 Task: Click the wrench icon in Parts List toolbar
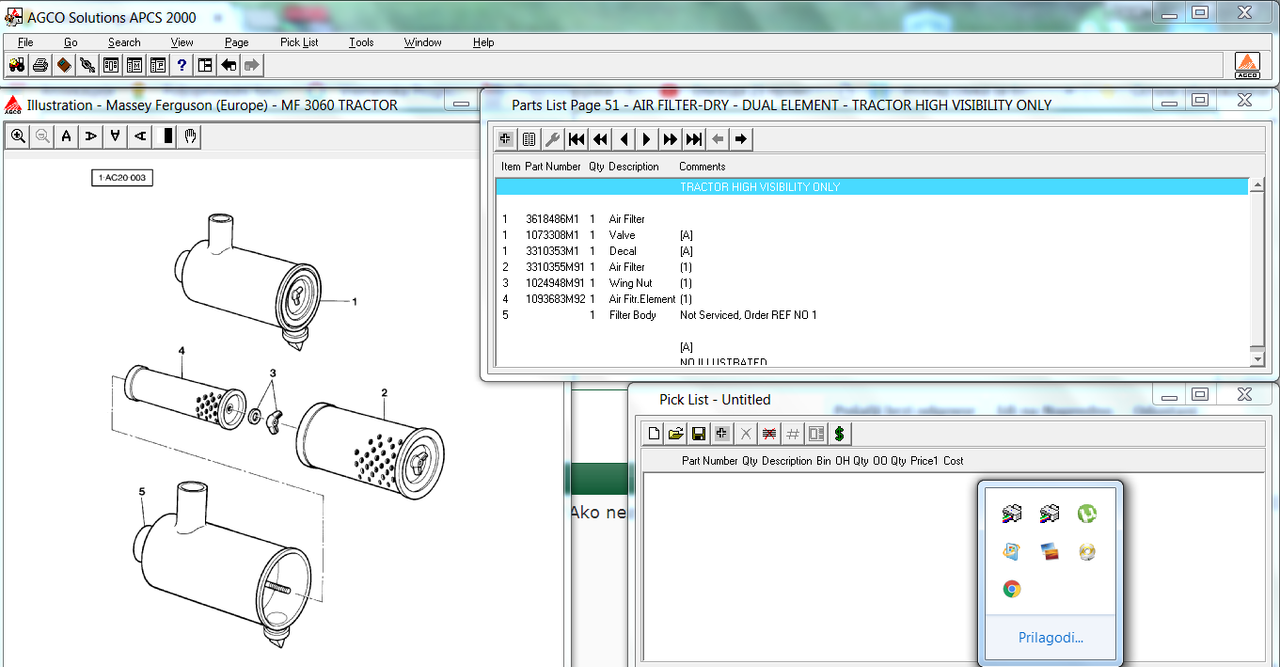click(552, 139)
